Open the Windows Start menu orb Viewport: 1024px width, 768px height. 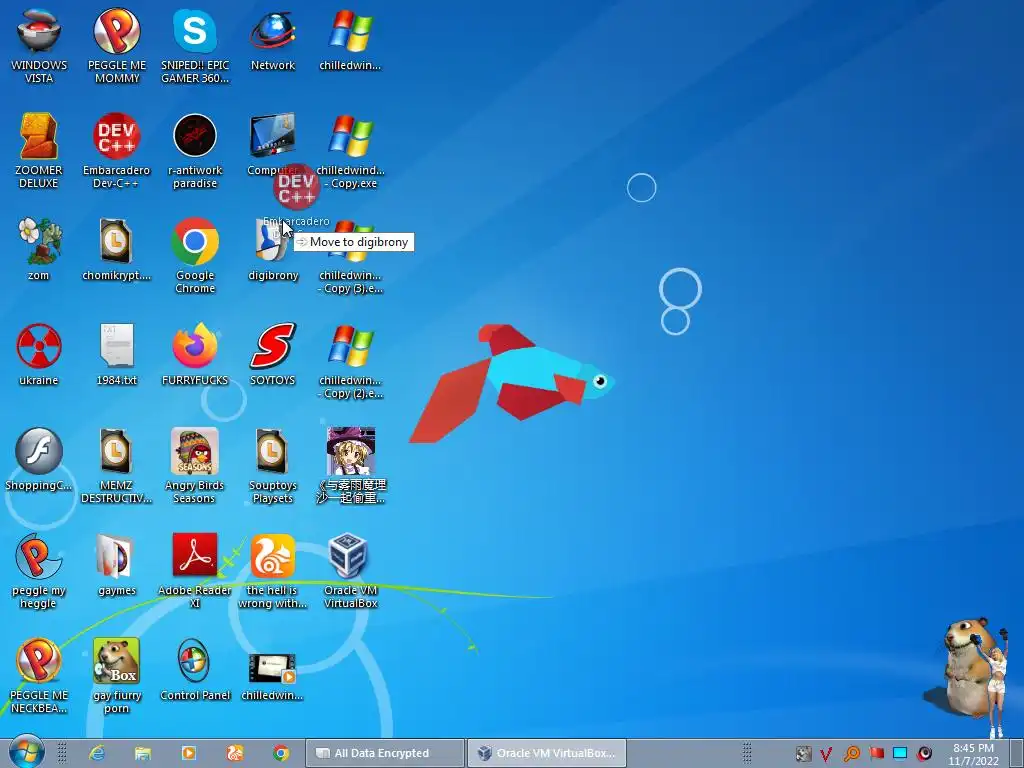pyautogui.click(x=26, y=752)
